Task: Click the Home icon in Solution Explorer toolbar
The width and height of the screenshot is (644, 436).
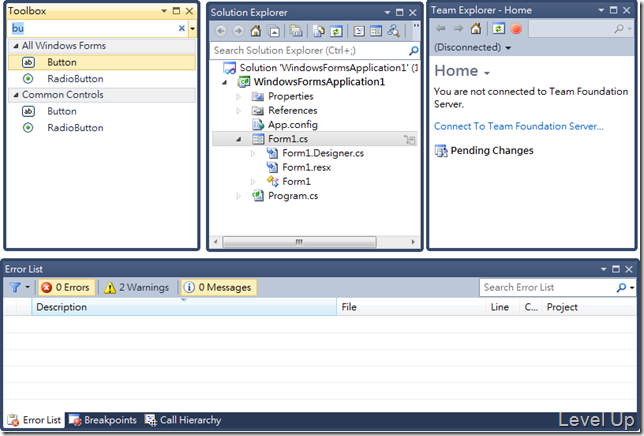Action: click(255, 31)
